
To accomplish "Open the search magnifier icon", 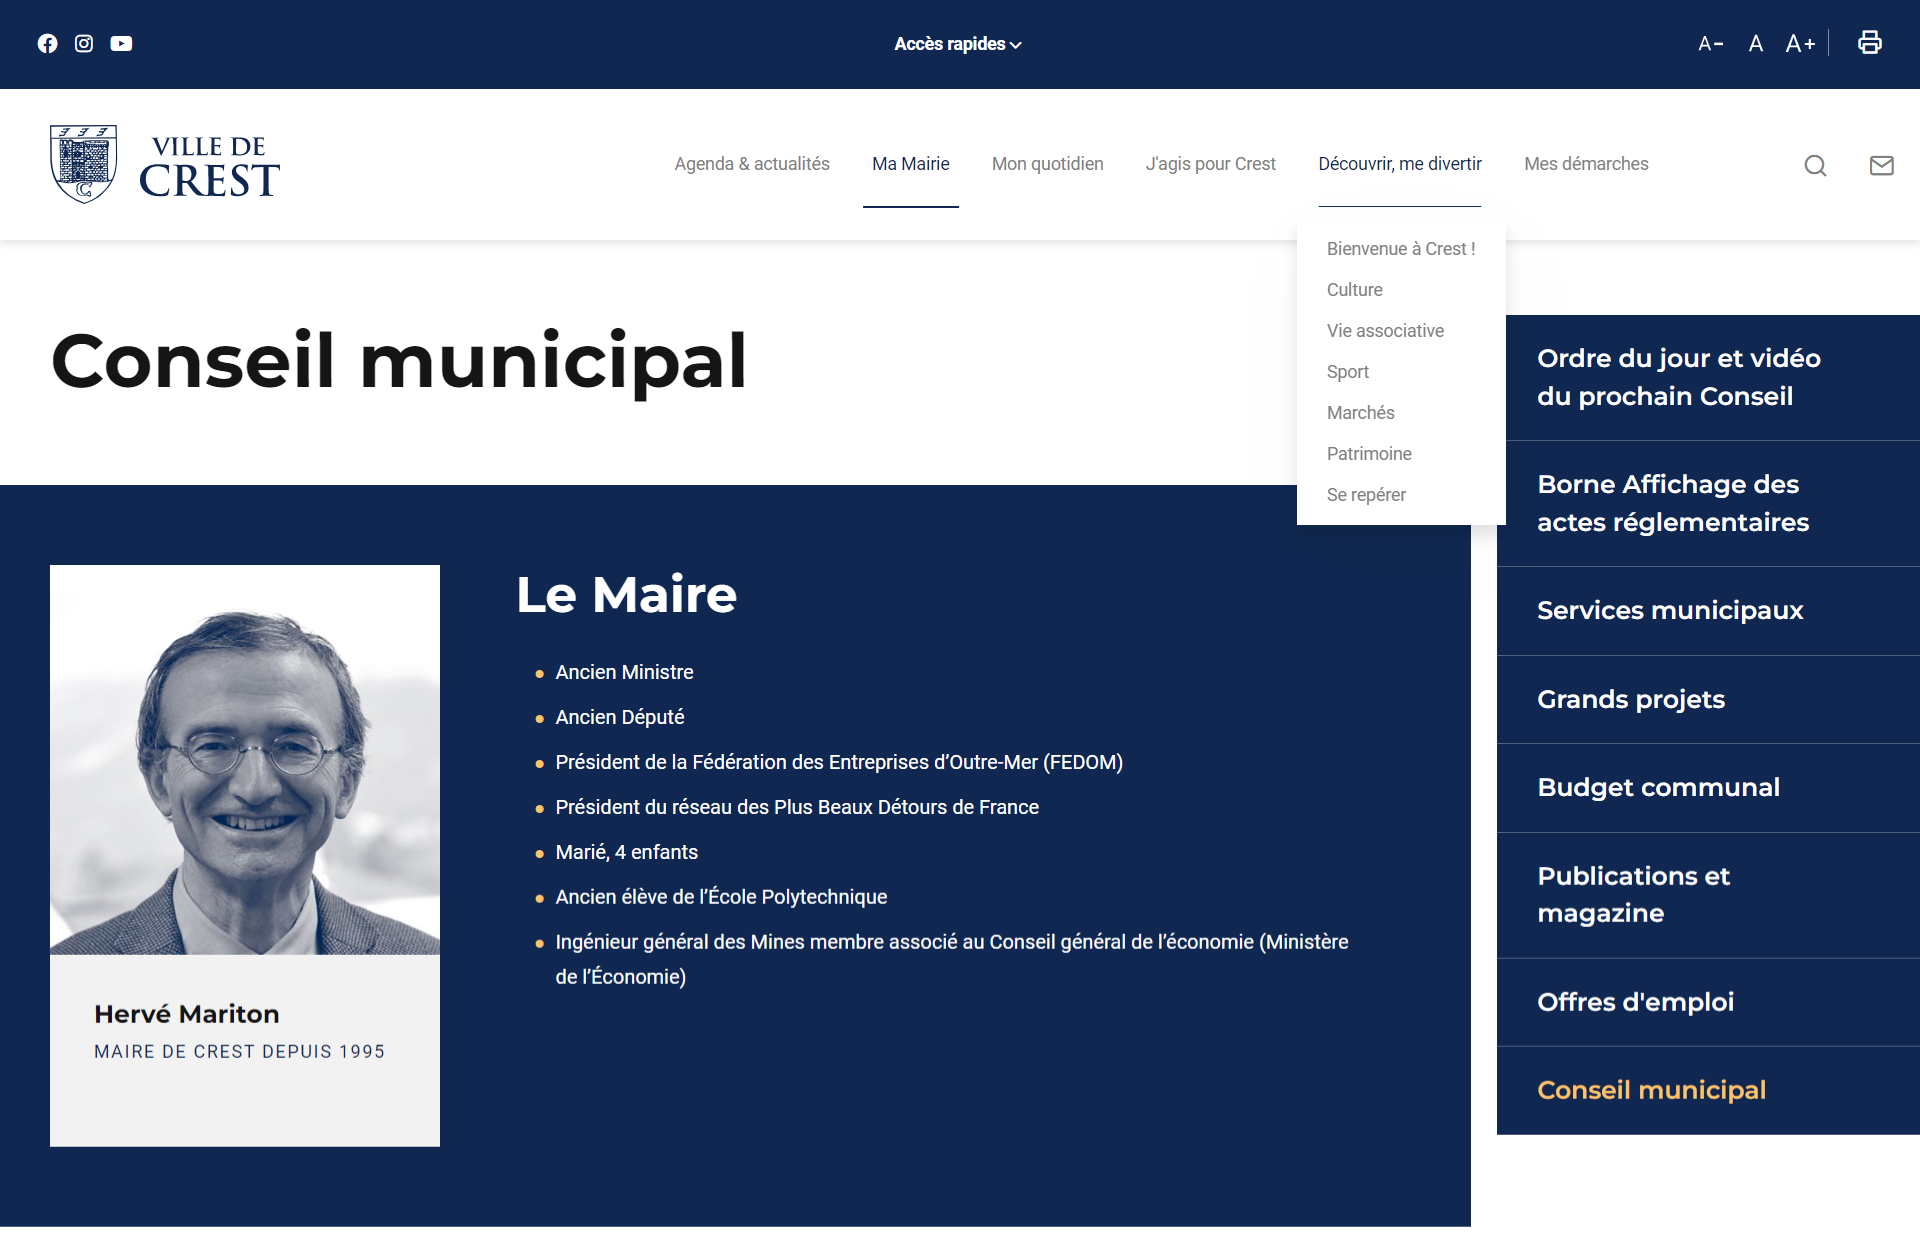I will 1815,165.
